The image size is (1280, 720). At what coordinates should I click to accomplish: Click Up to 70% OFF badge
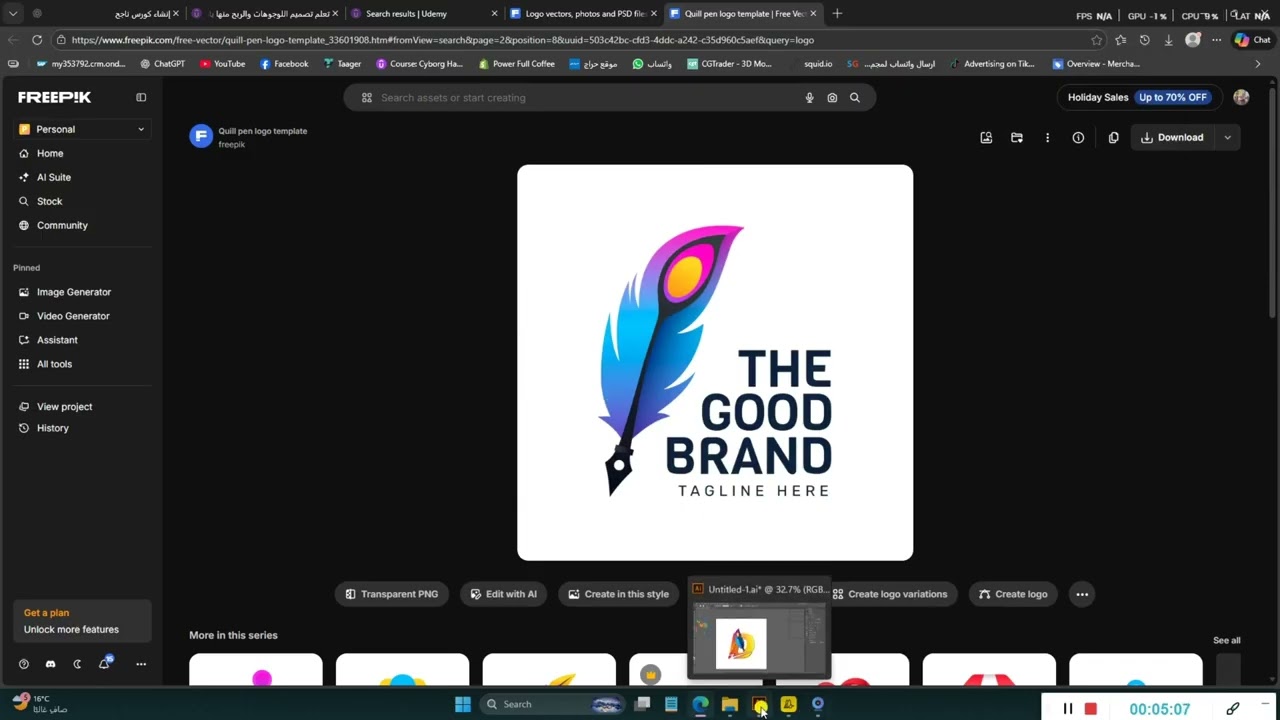(x=1173, y=97)
